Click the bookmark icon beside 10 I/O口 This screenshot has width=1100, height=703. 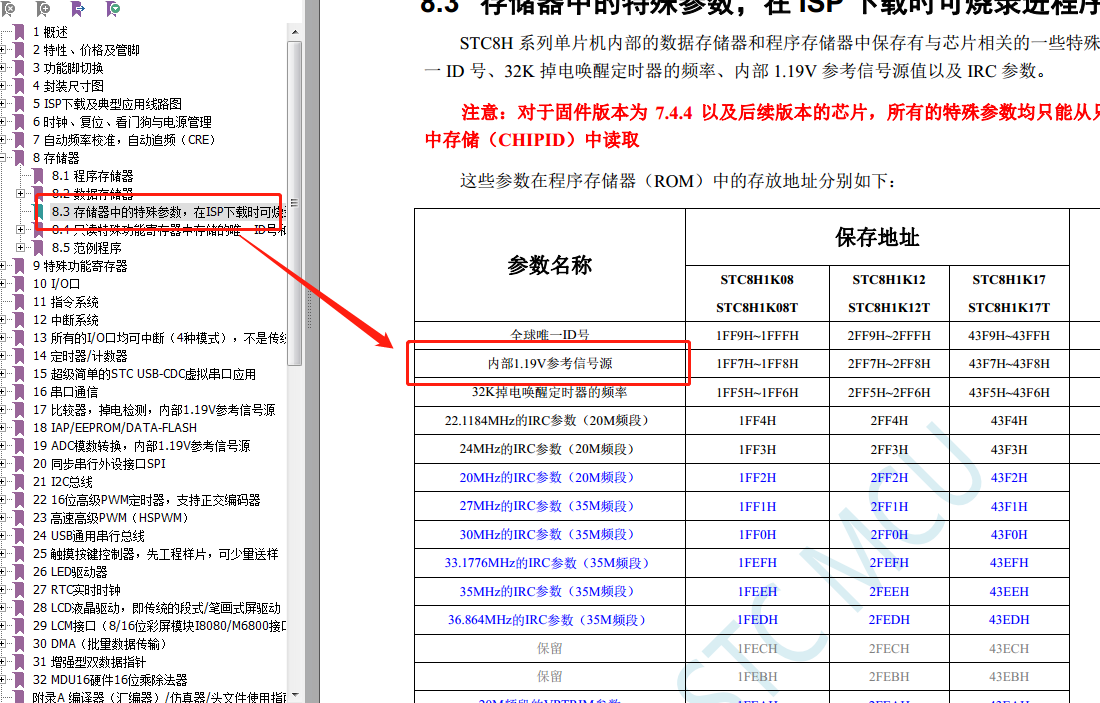(x=20, y=283)
